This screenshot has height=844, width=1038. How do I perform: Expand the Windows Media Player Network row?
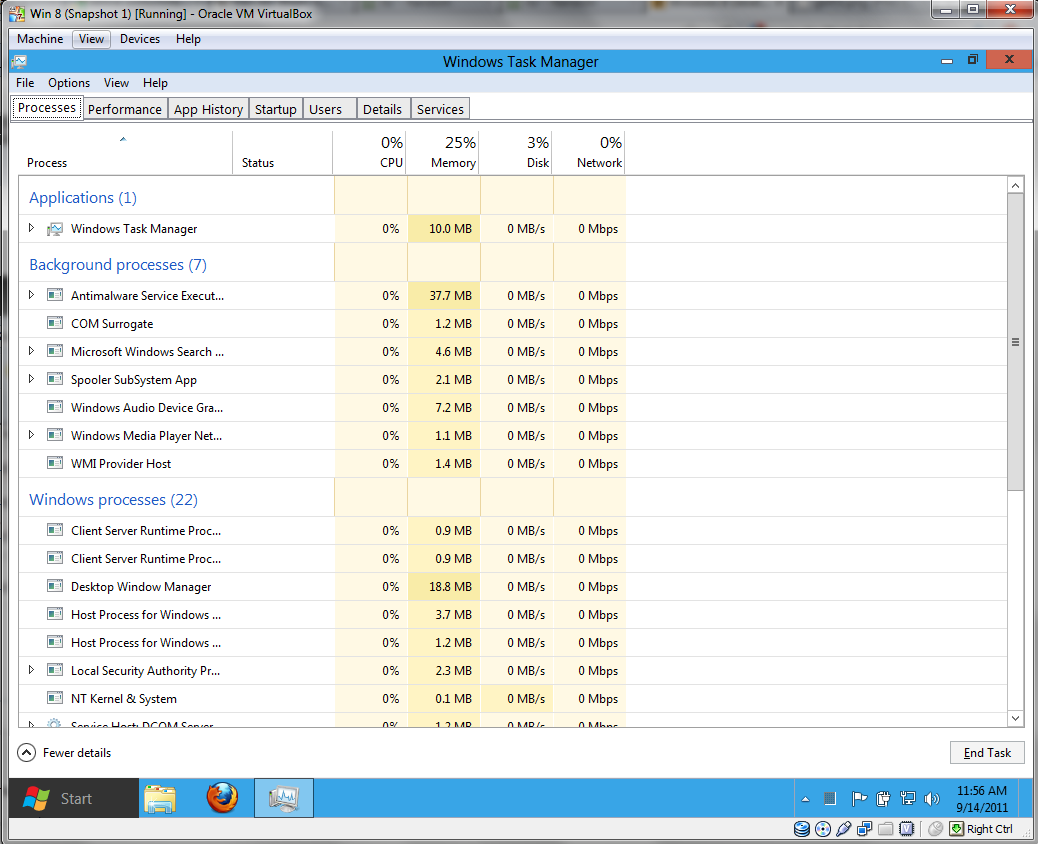pyautogui.click(x=31, y=435)
